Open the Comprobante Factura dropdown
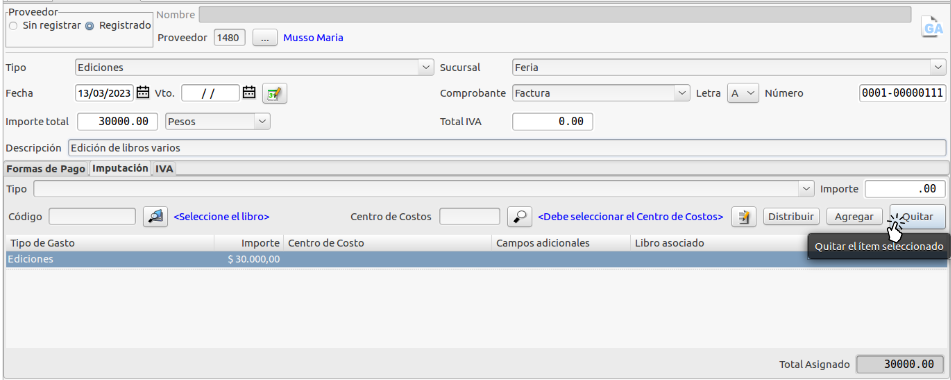The image size is (951, 380). pyautogui.click(x=683, y=93)
